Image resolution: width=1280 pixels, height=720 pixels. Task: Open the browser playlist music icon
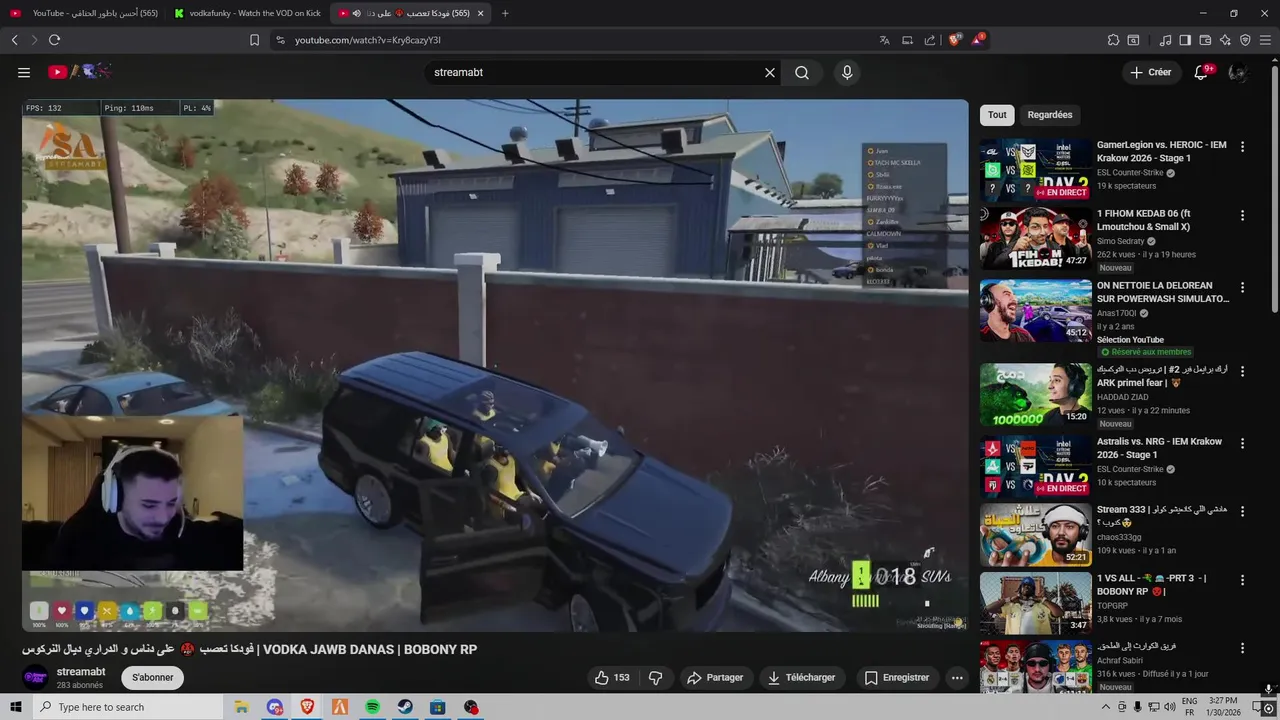(x=1165, y=40)
